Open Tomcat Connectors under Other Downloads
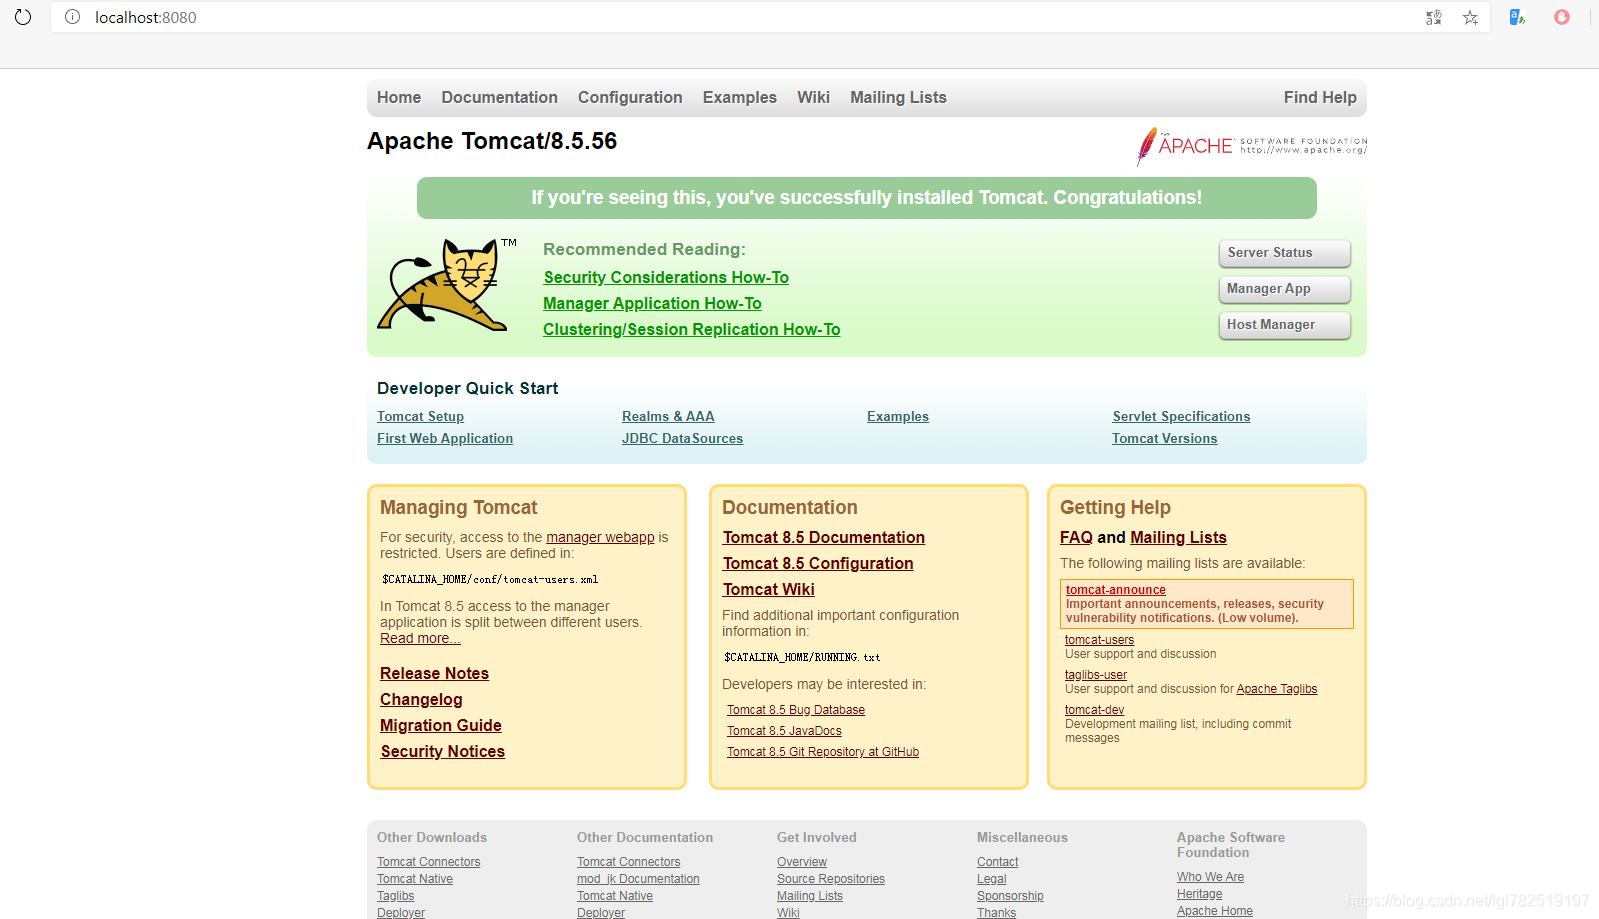The image size is (1599, 919). coord(428,862)
